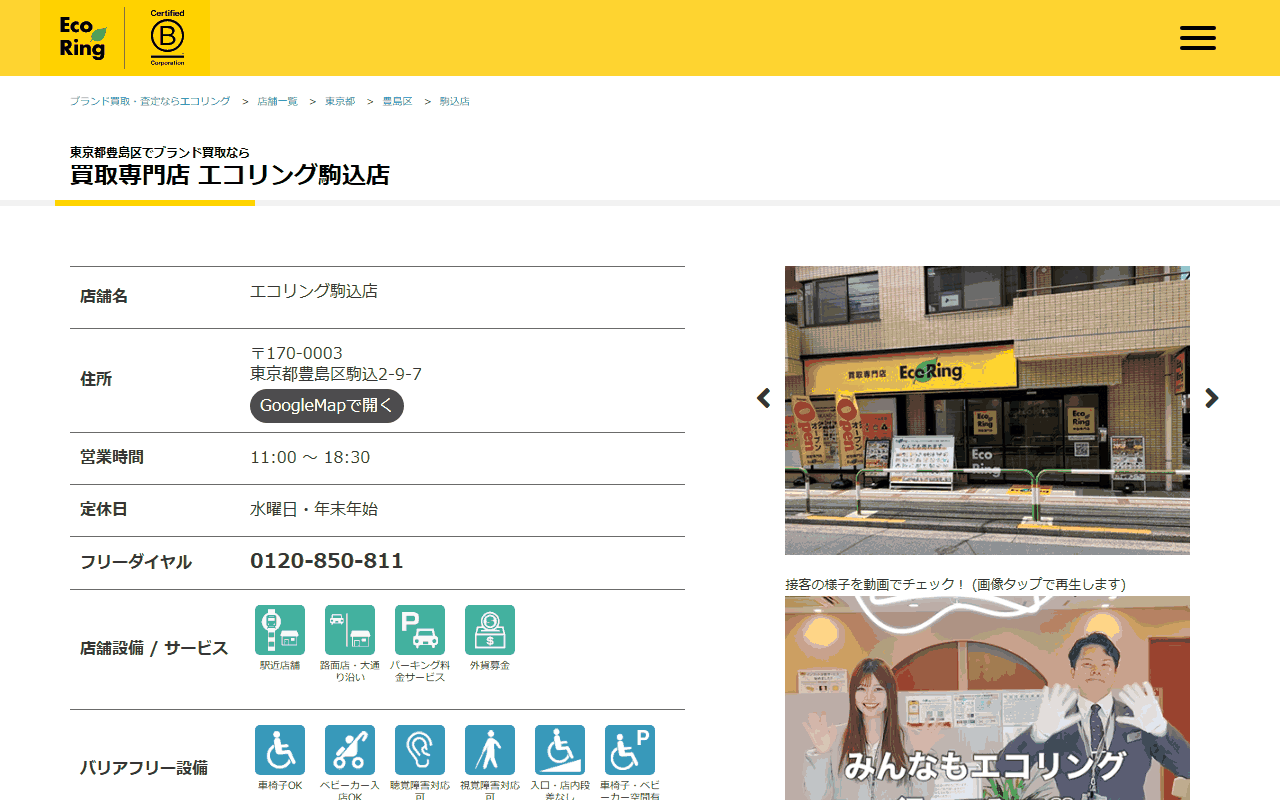Show previous store photo
This screenshot has height=800, width=1280.
tap(764, 398)
